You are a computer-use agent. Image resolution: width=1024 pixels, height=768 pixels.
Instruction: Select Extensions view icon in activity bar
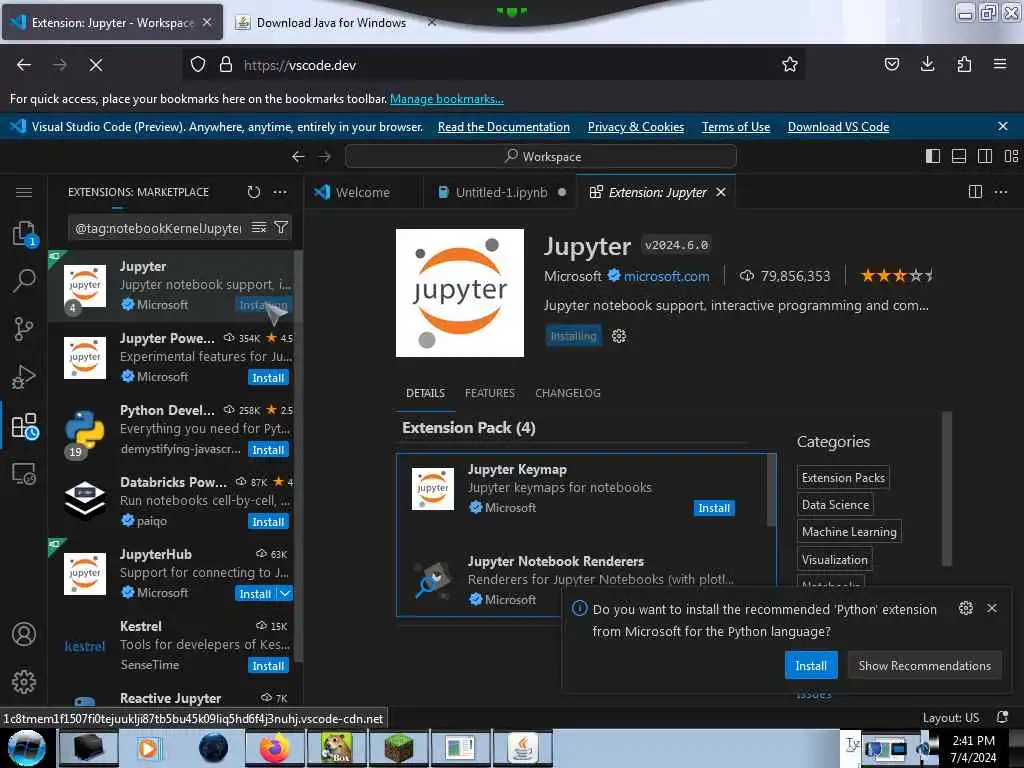tap(24, 426)
